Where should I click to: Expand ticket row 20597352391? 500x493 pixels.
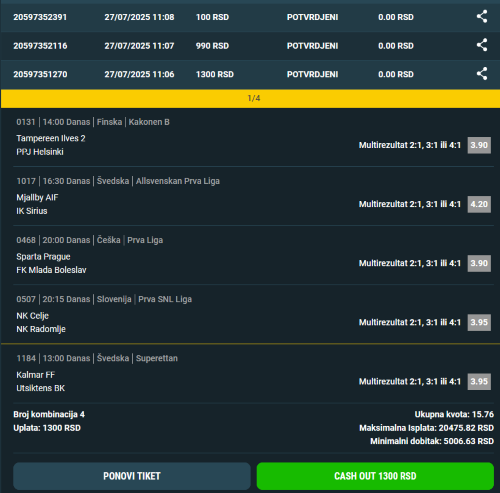(x=250, y=17)
